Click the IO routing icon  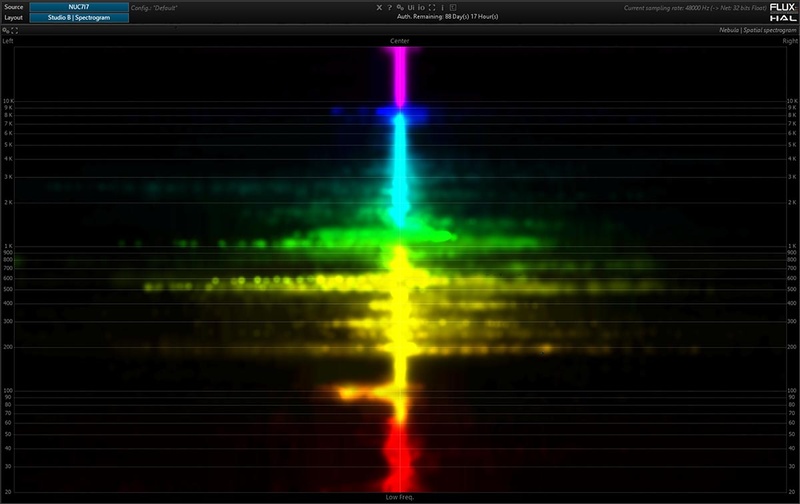click(421, 8)
